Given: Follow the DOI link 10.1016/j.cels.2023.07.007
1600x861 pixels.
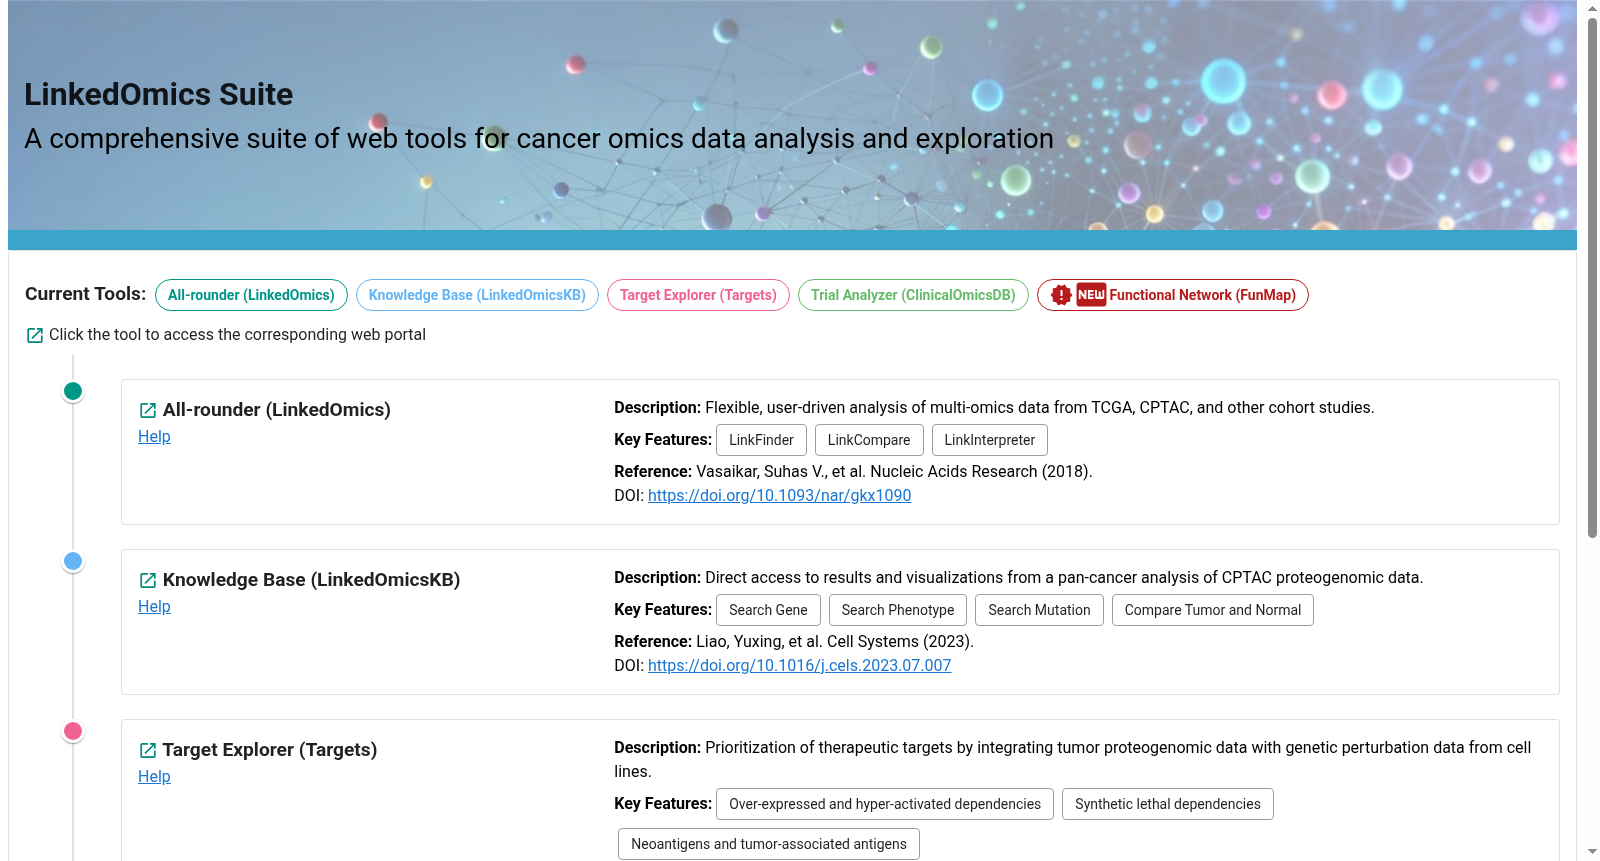Looking at the screenshot, I should (799, 666).
